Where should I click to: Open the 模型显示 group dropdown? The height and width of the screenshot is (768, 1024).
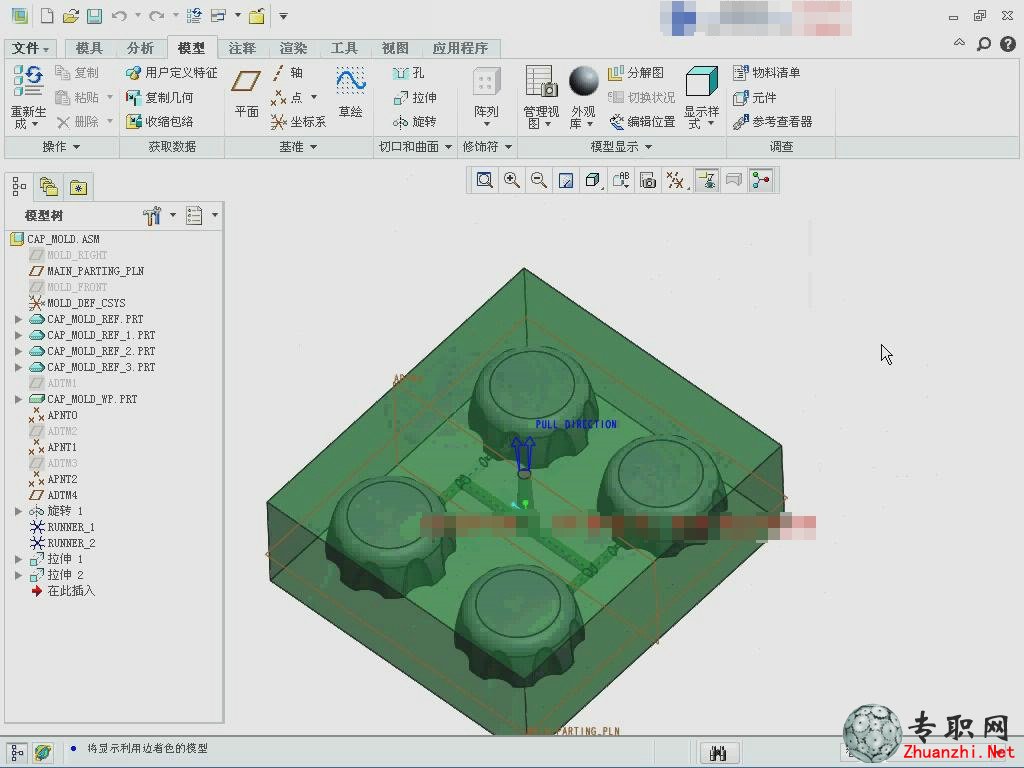pos(621,147)
